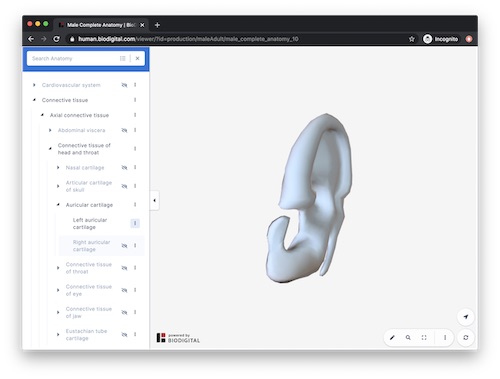
Task: Click the ear cartilage 3D model
Action: tap(309, 198)
